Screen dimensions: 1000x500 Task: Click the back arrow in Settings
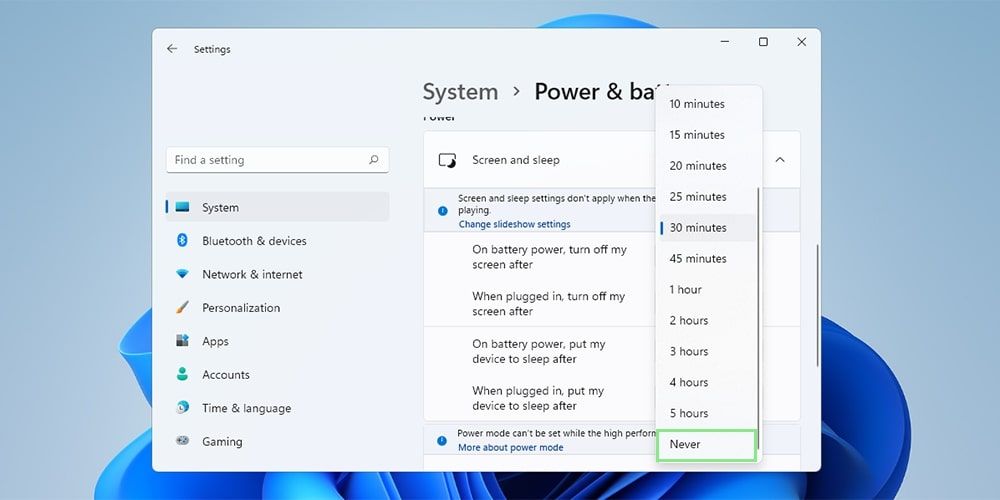[172, 48]
